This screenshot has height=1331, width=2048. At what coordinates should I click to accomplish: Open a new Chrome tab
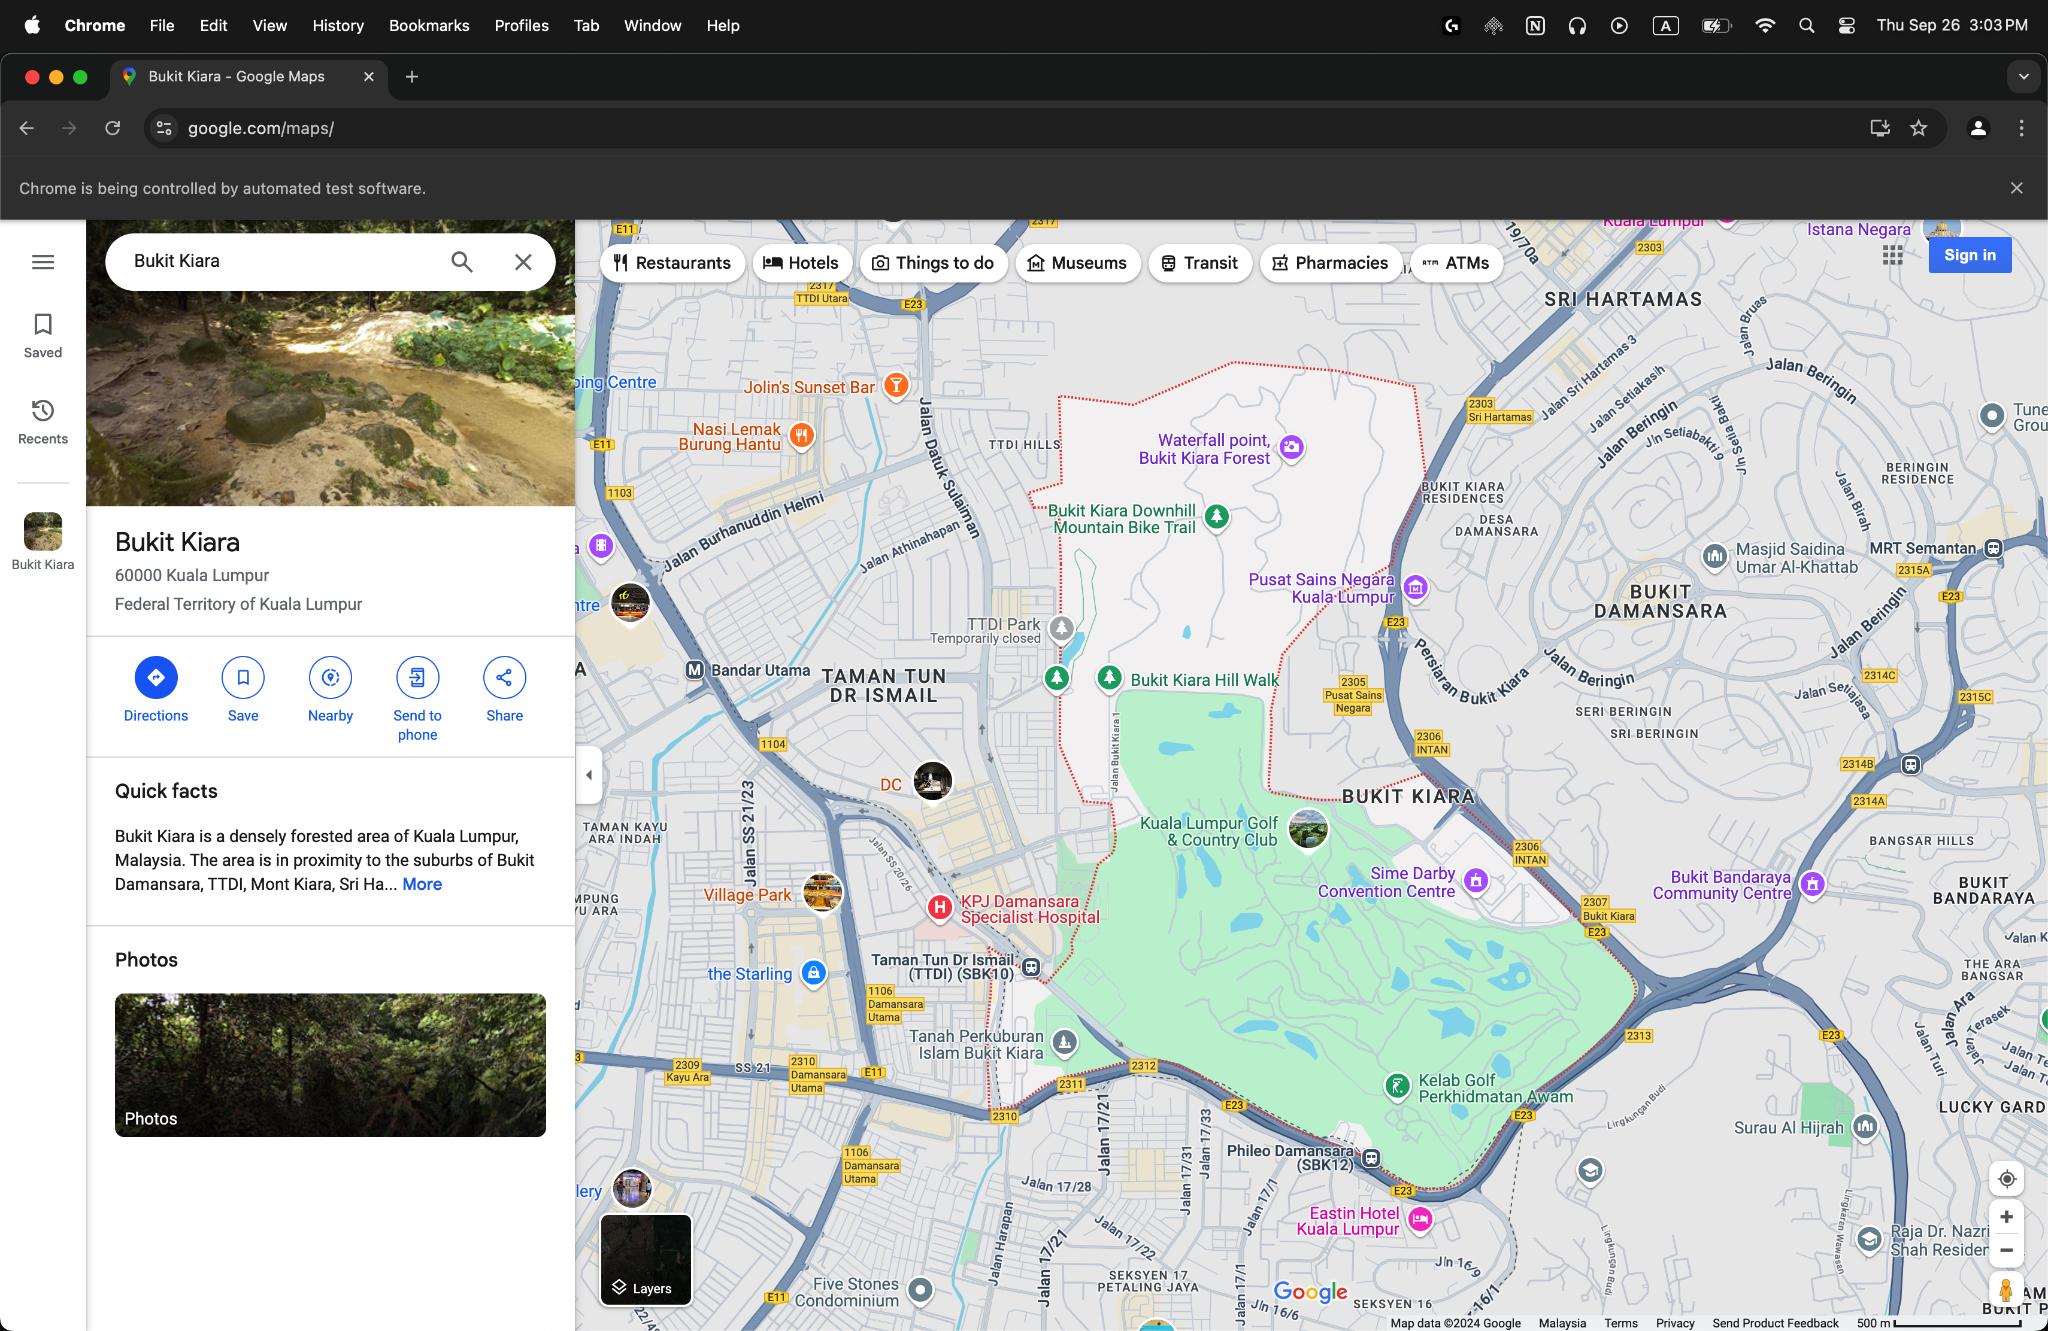coord(412,77)
